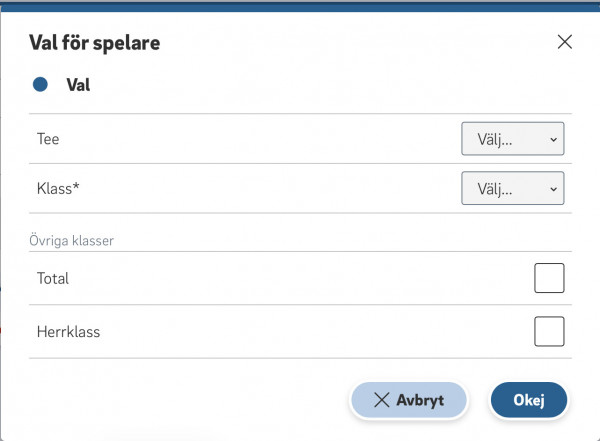The image size is (600, 441).
Task: Click the blue dot beside Val
Action: [41, 85]
